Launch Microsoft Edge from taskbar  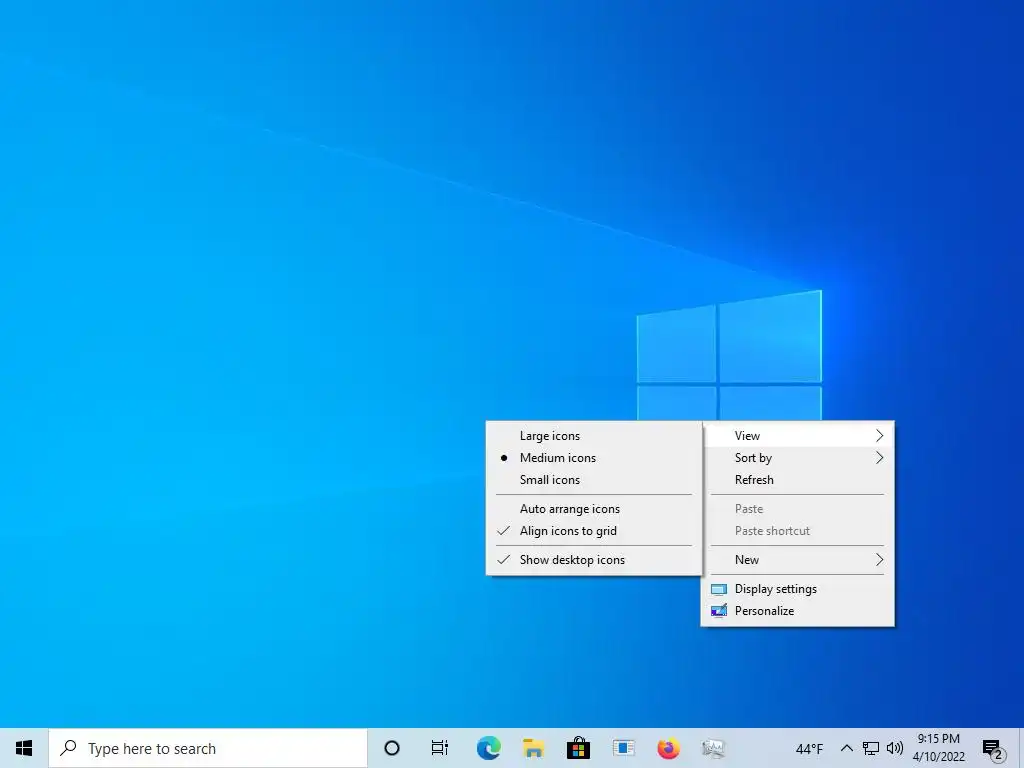click(x=488, y=748)
